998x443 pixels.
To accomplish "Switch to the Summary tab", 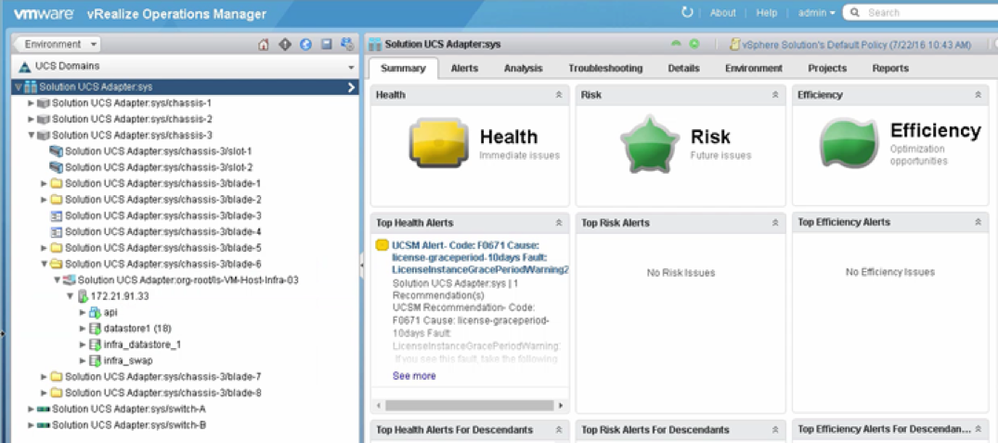I will (x=403, y=68).
